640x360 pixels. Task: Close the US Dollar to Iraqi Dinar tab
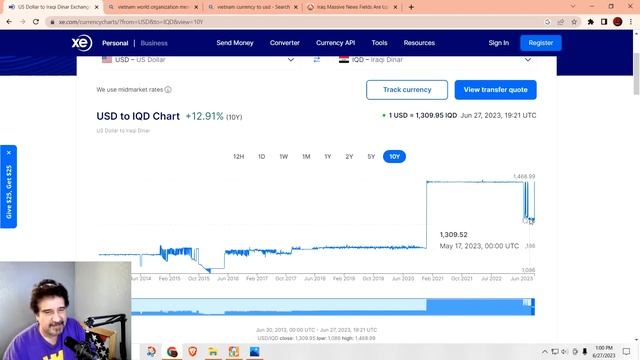click(97, 7)
